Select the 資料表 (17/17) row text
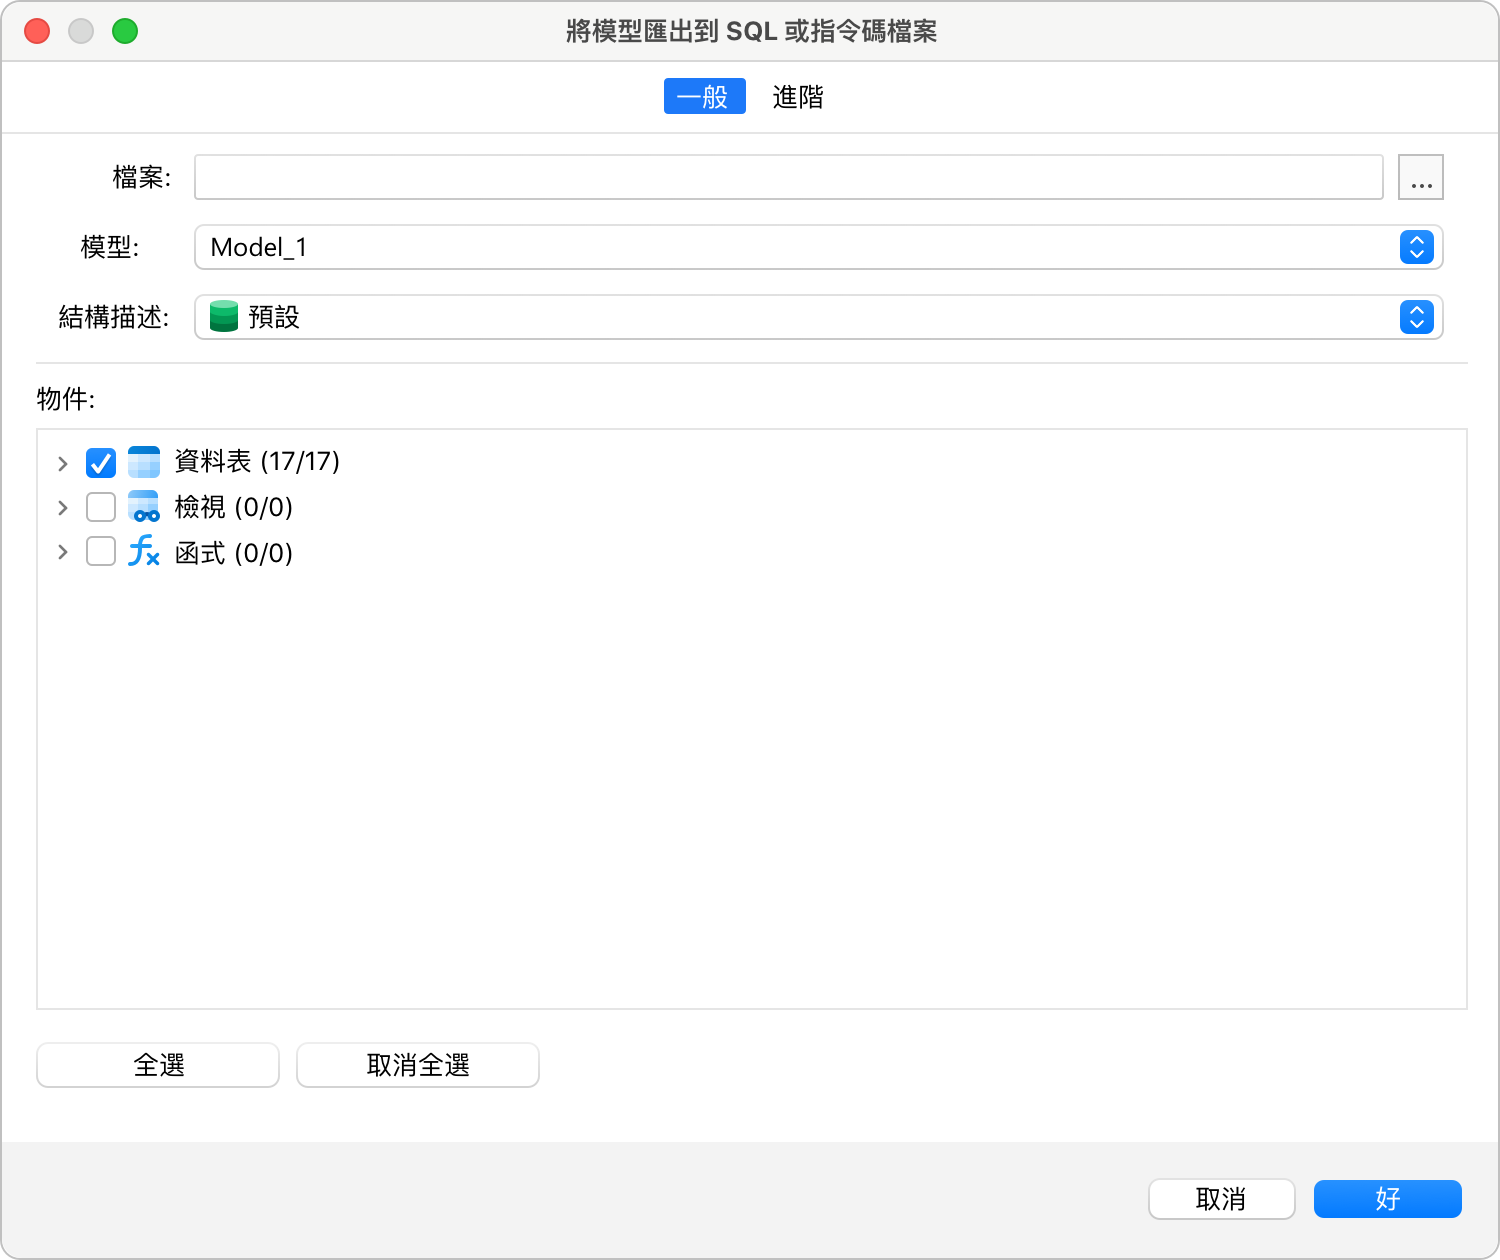The height and width of the screenshot is (1260, 1500). click(257, 462)
